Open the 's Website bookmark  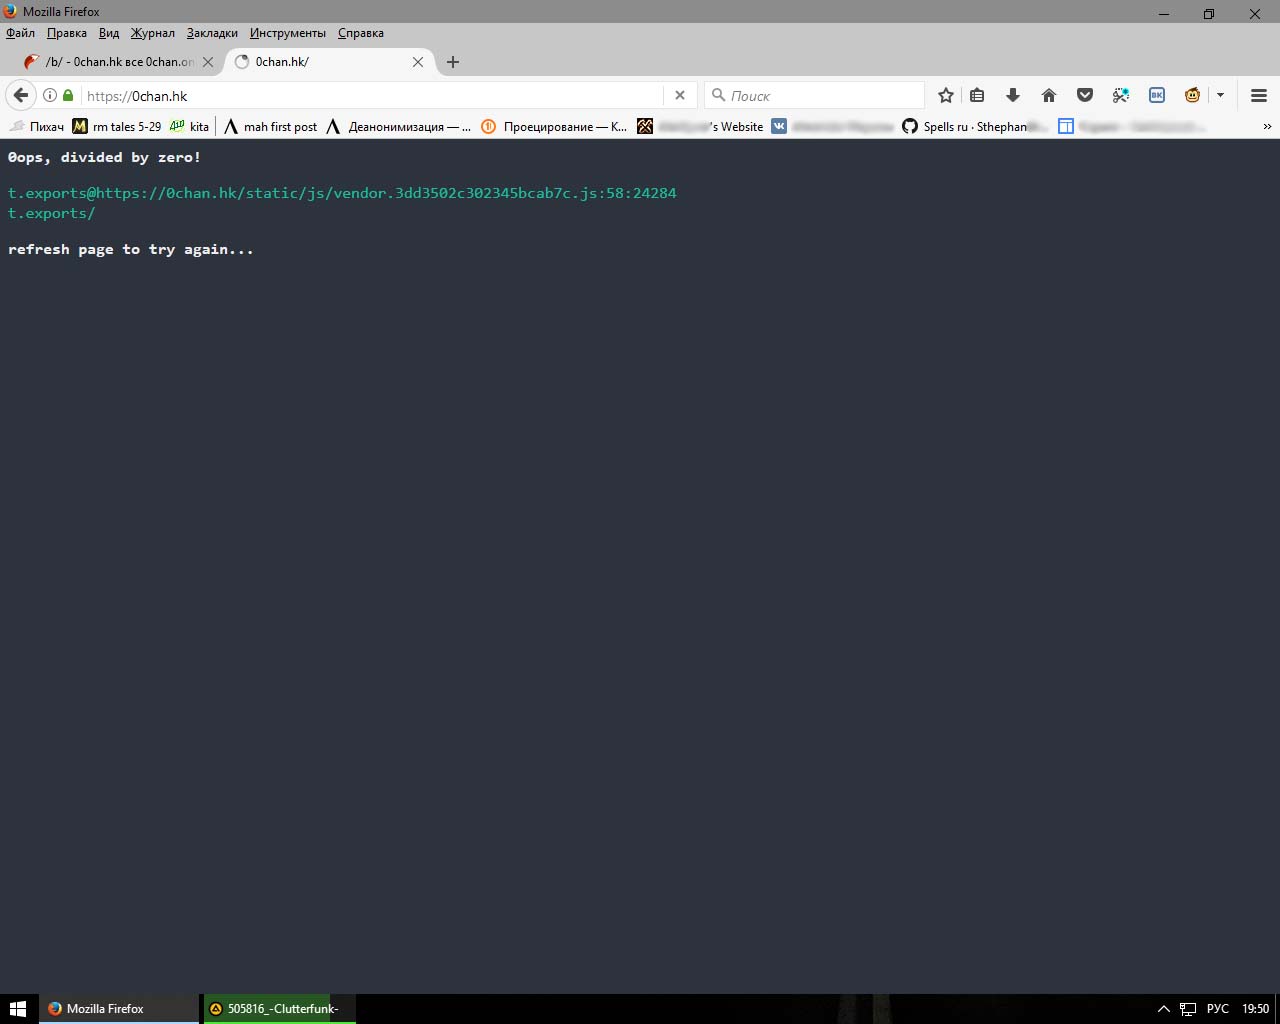(x=701, y=127)
